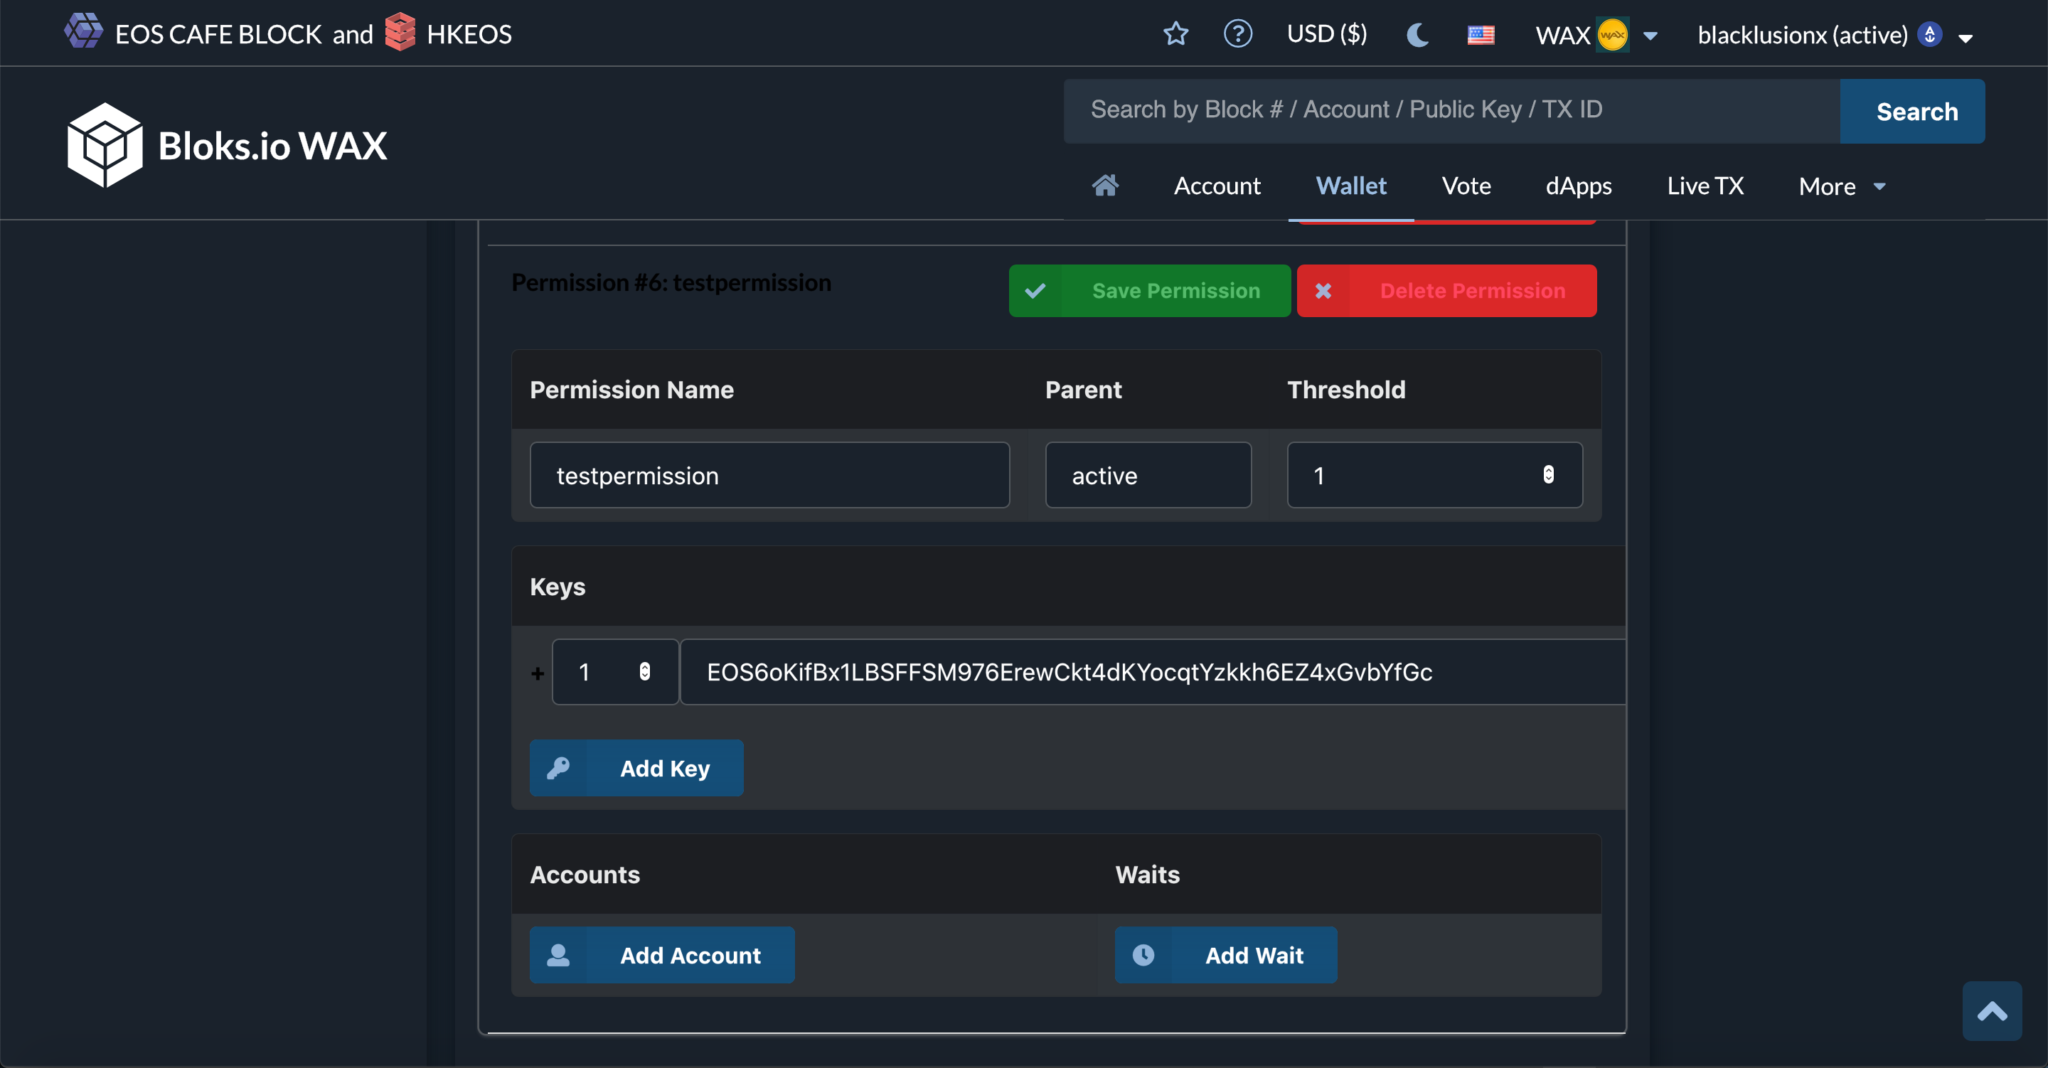Viewport: 2048px width, 1068px height.
Task: Edit the active parent field
Action: [1148, 475]
